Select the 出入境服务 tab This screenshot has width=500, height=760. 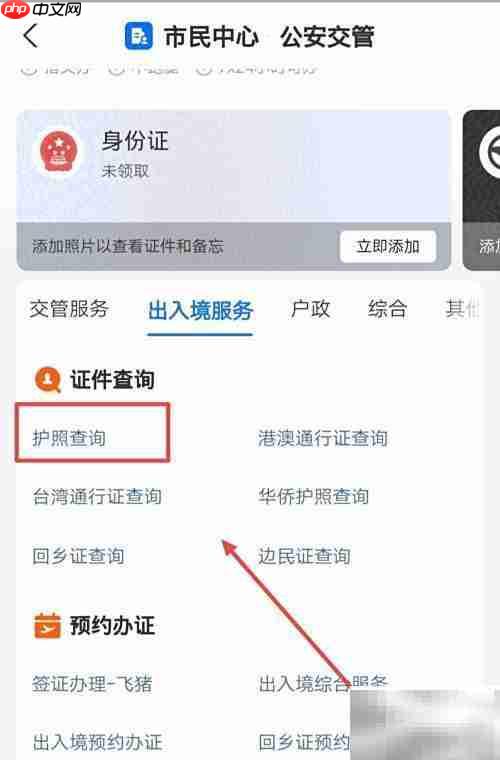tap(200, 310)
